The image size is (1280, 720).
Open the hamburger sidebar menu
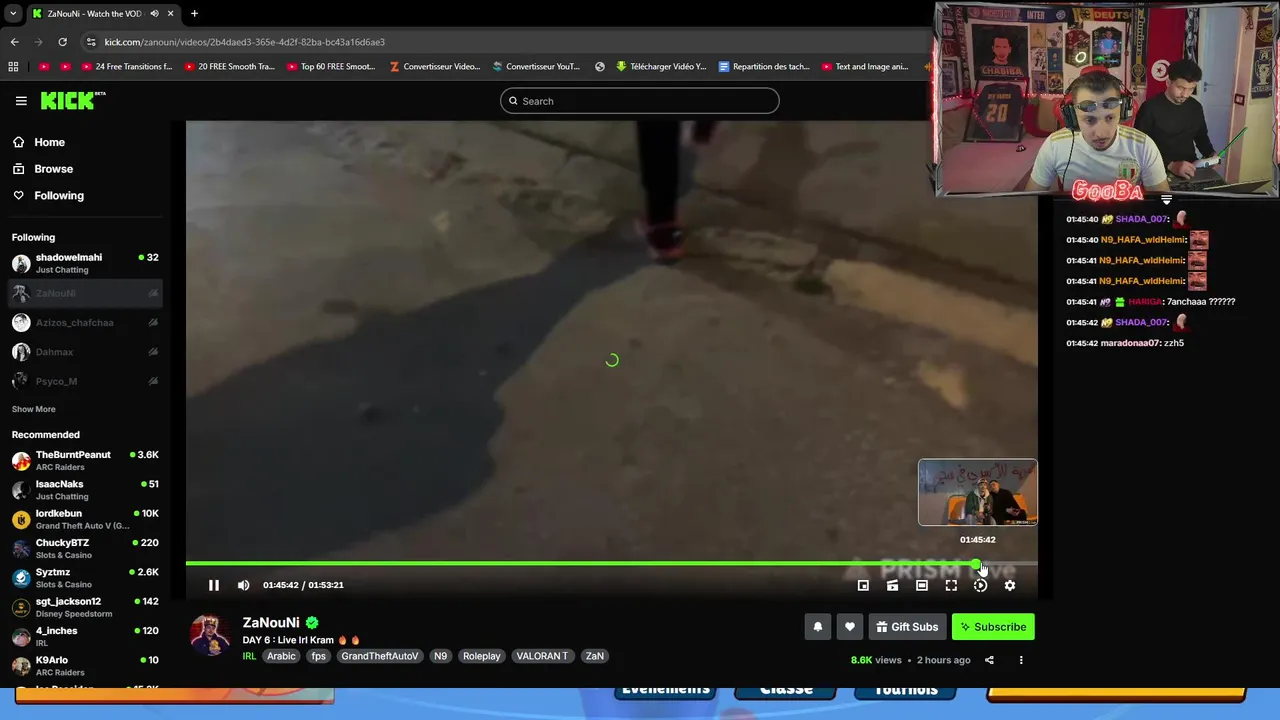[21, 101]
